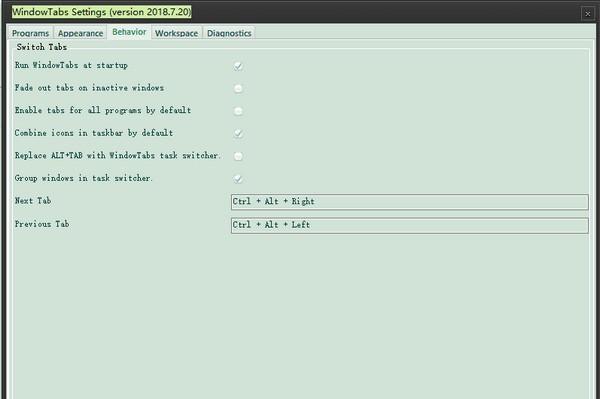Click 'Enable tabs for all programs by default' text
Screen dimensions: 600x399
pos(103,111)
